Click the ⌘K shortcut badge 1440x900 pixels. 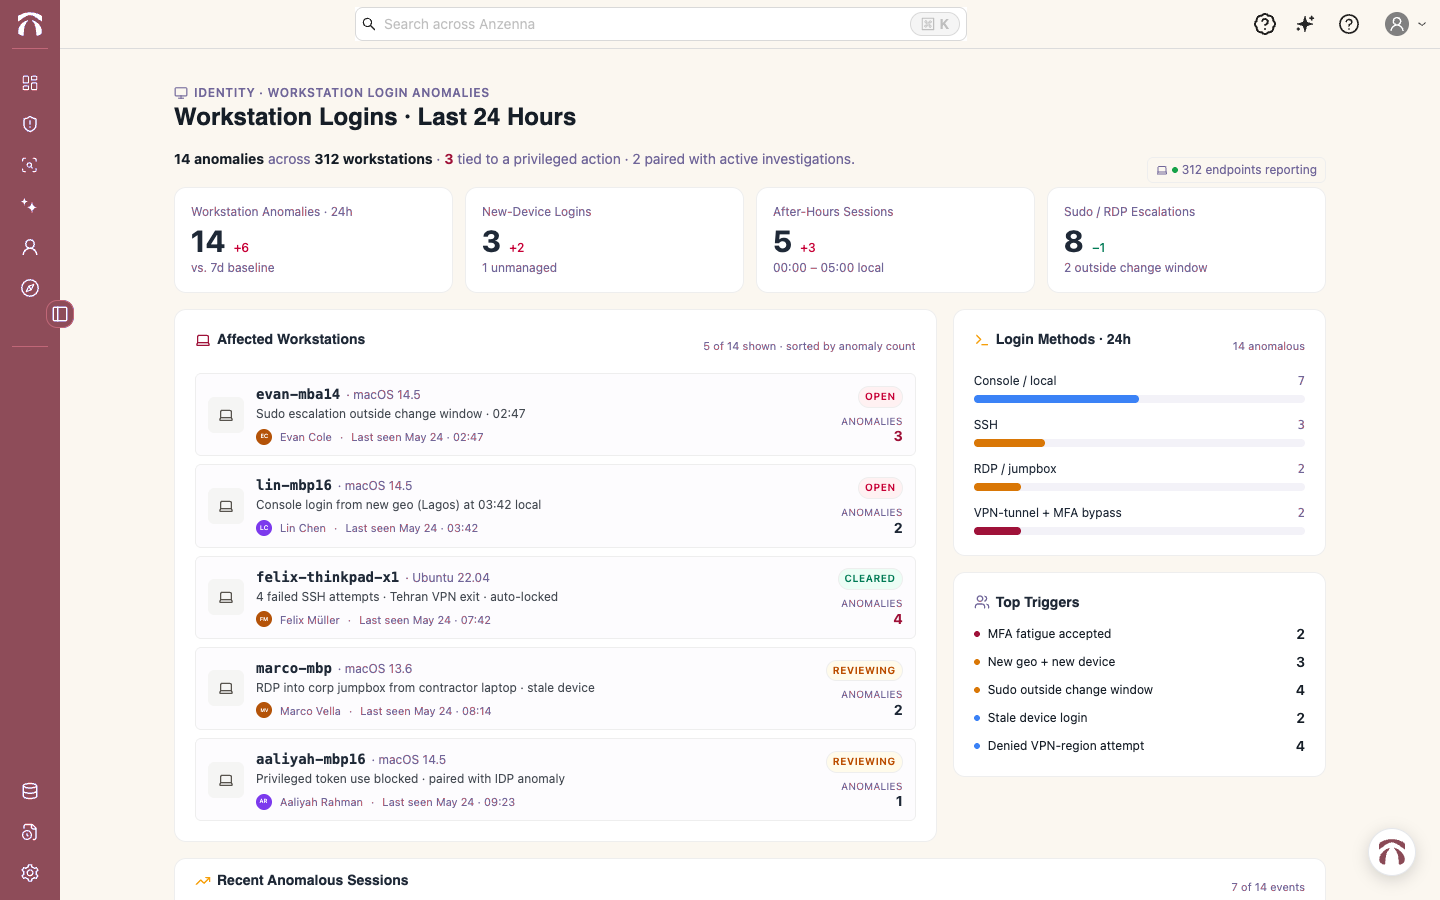point(935,24)
